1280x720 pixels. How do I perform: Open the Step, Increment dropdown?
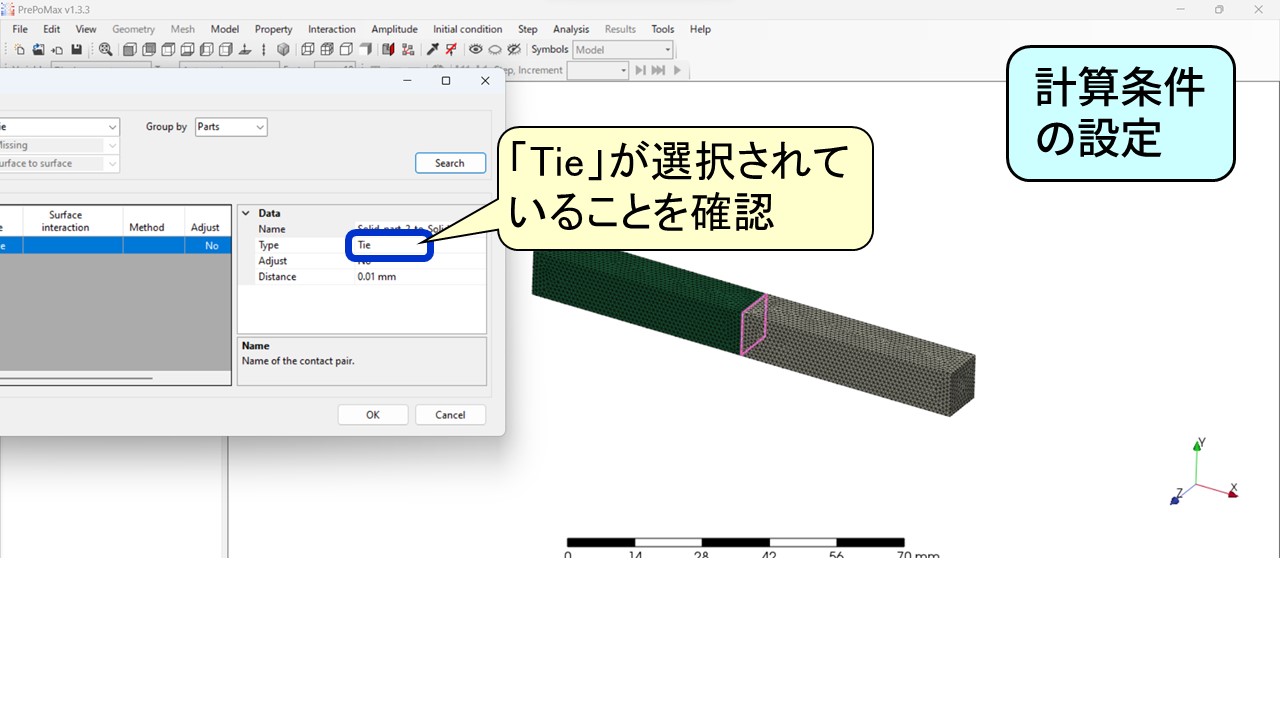coord(598,70)
